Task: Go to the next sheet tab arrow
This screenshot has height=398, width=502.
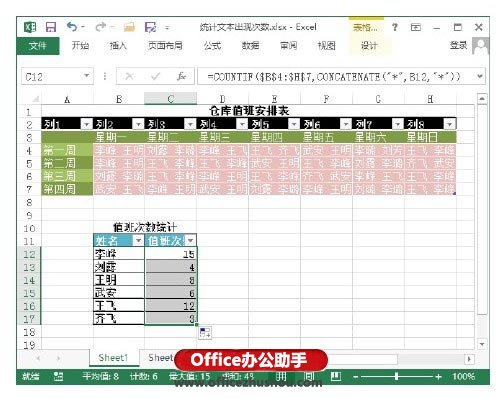Action: [58, 359]
